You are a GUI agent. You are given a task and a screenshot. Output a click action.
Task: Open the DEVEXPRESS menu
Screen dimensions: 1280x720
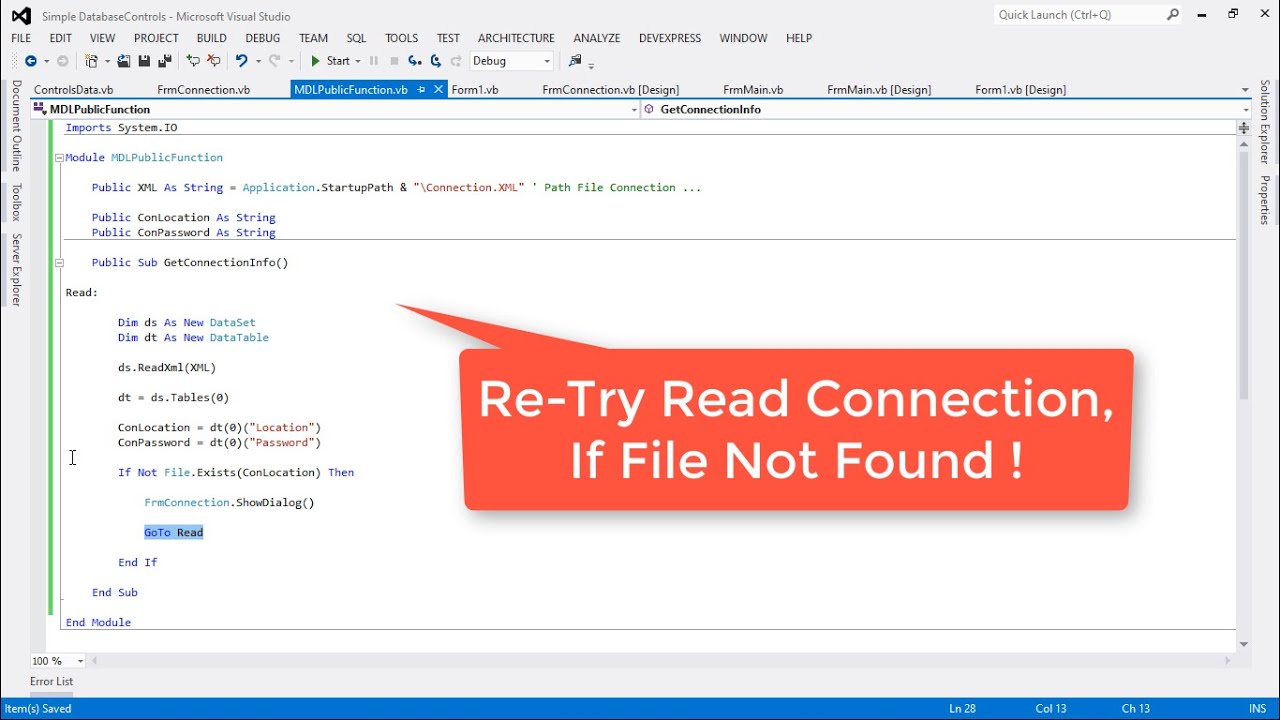click(x=670, y=38)
